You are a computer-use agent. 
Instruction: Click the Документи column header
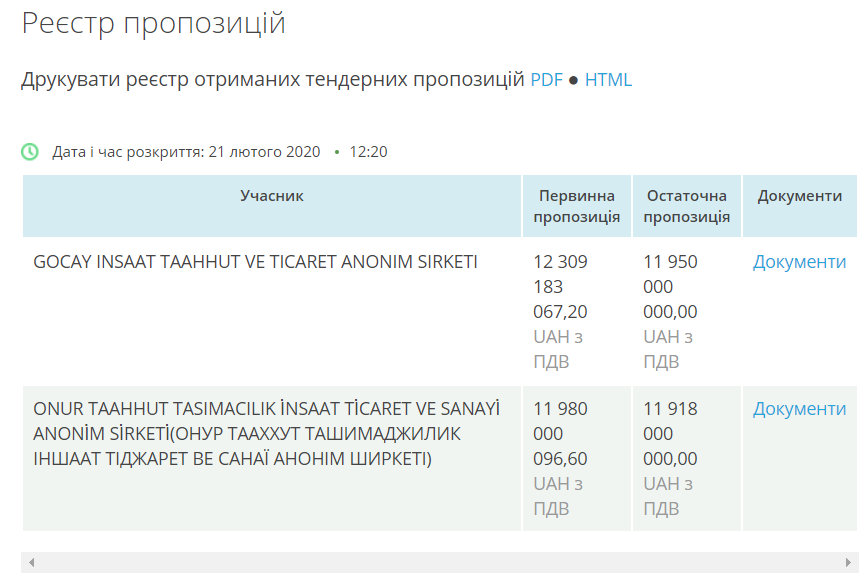pyautogui.click(x=800, y=196)
